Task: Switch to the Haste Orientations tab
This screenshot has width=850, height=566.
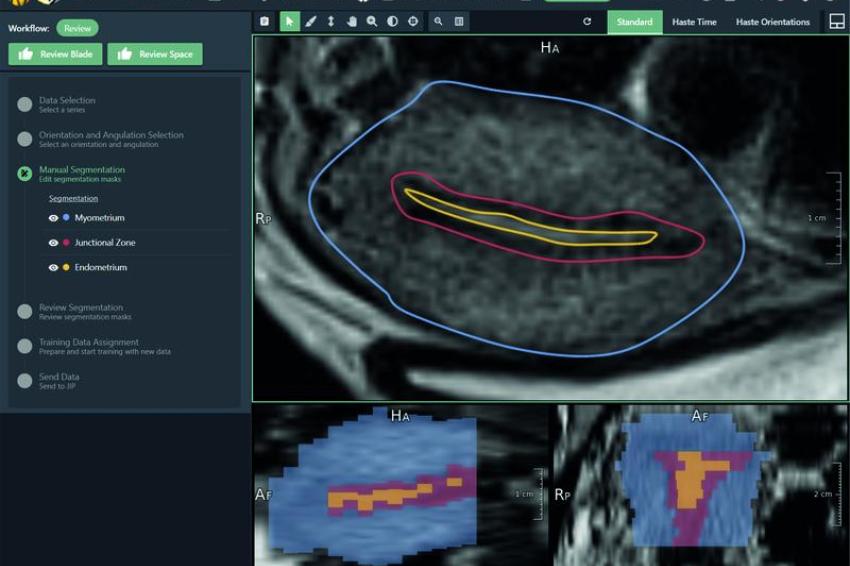Action: point(772,22)
